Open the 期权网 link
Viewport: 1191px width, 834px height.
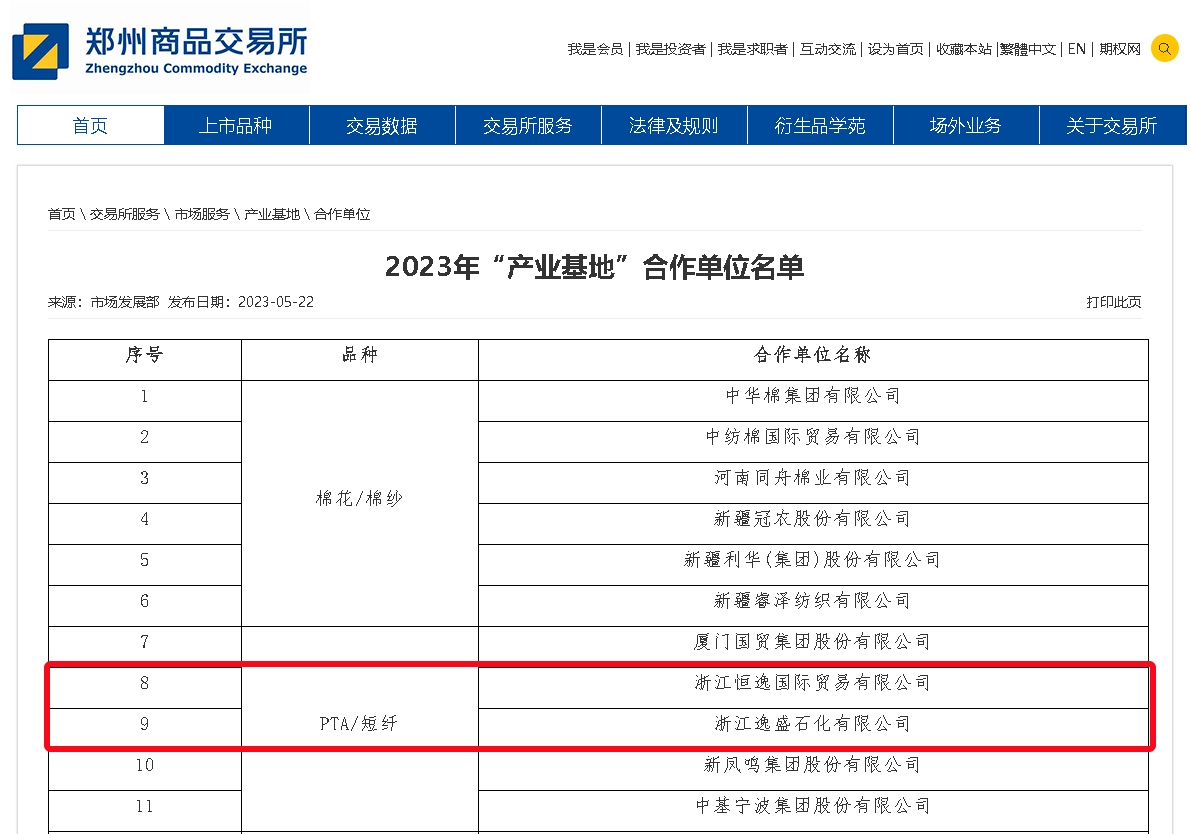1119,49
